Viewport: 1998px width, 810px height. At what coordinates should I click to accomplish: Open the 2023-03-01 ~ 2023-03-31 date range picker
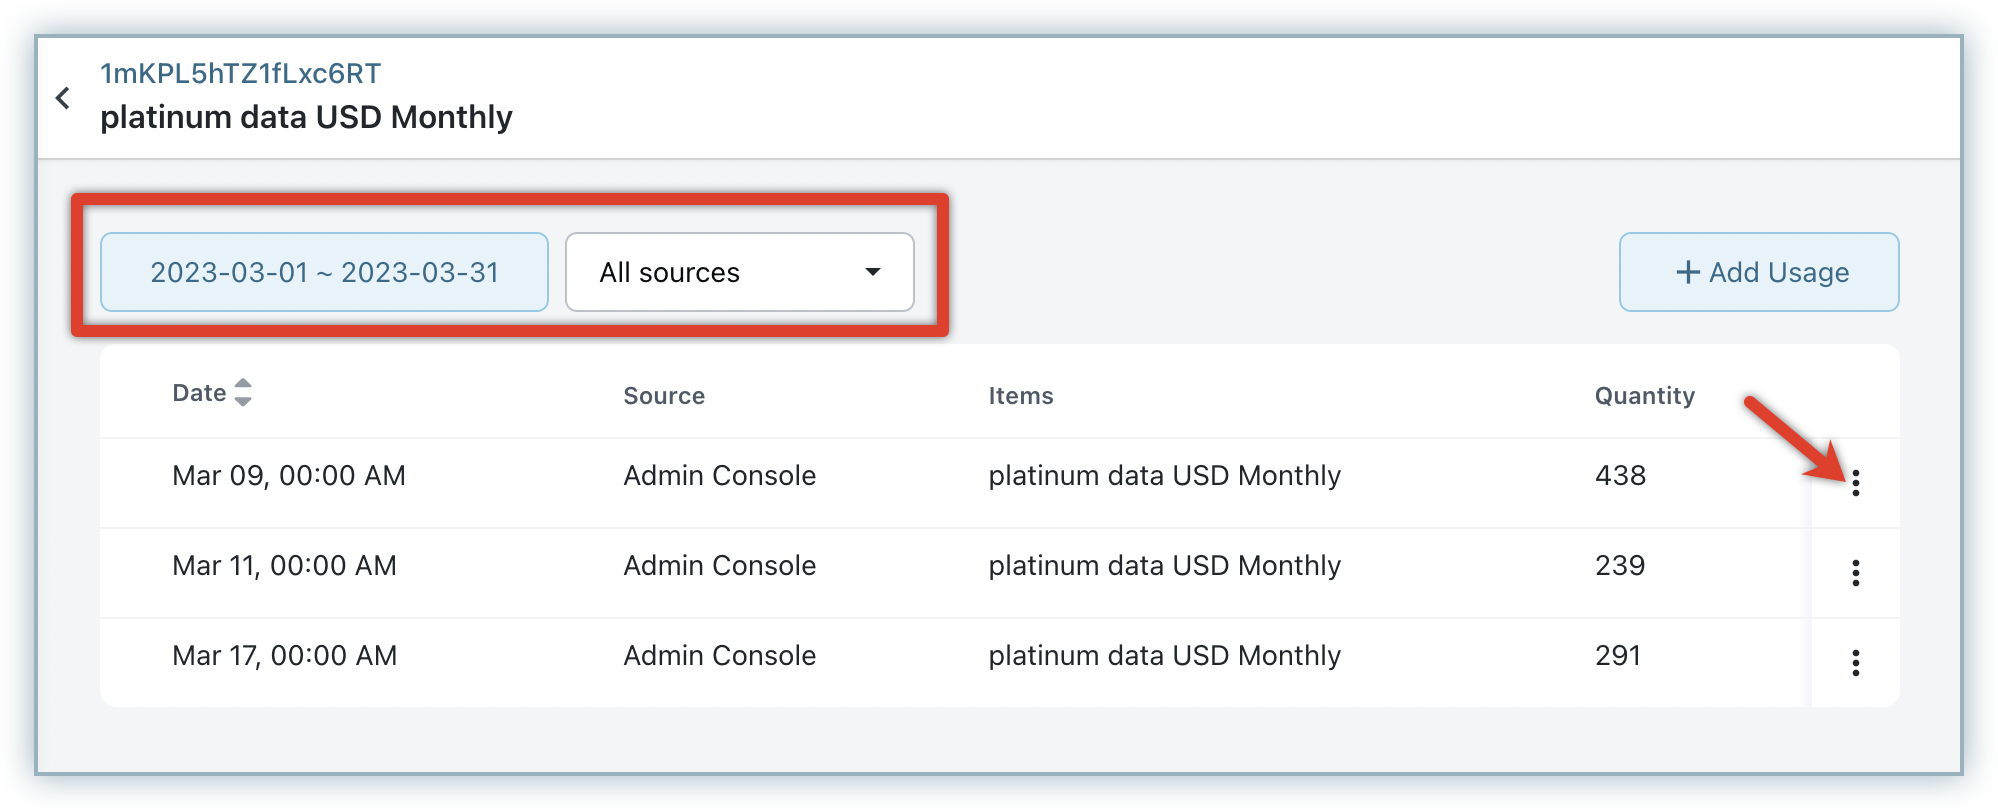point(324,272)
